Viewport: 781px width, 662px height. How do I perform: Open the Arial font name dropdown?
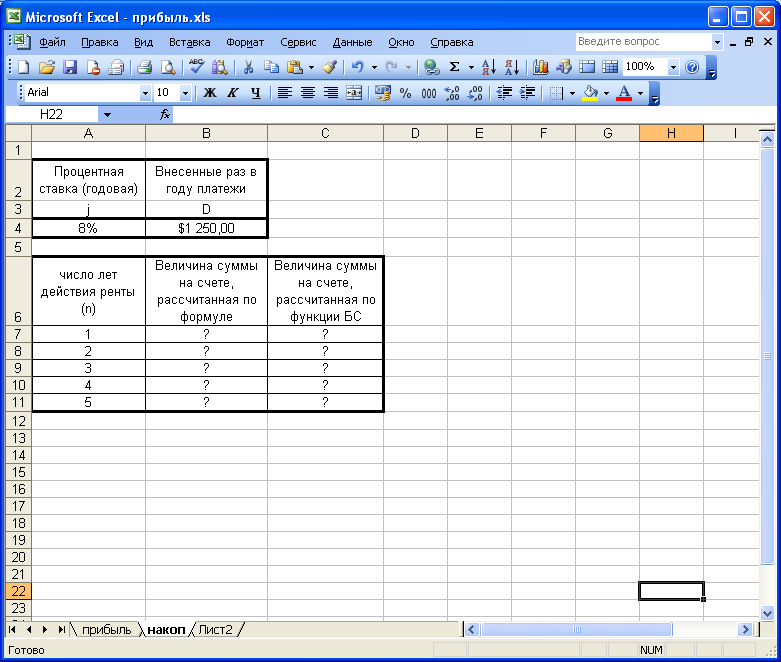[x=145, y=93]
